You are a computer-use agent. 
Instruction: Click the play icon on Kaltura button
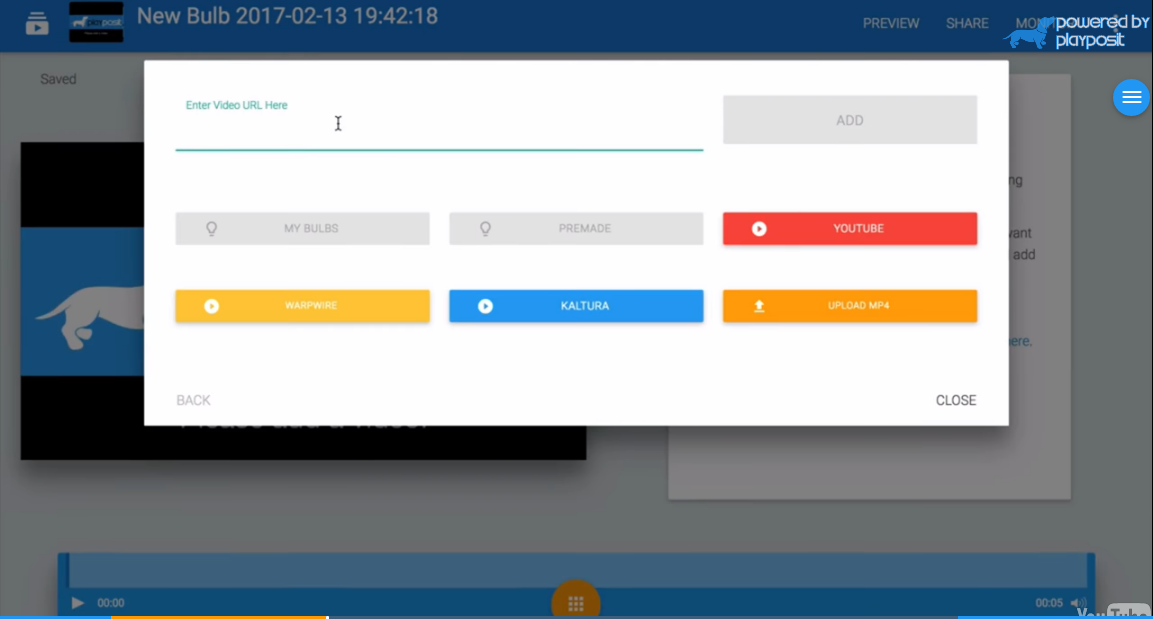click(x=485, y=306)
